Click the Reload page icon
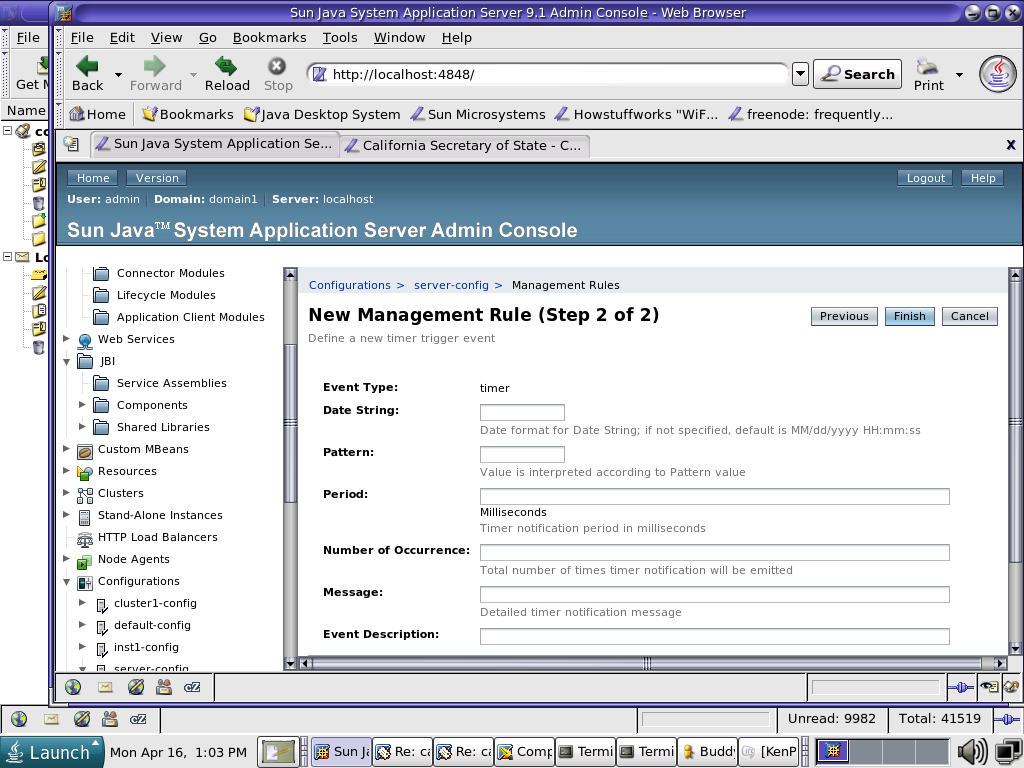 226,67
